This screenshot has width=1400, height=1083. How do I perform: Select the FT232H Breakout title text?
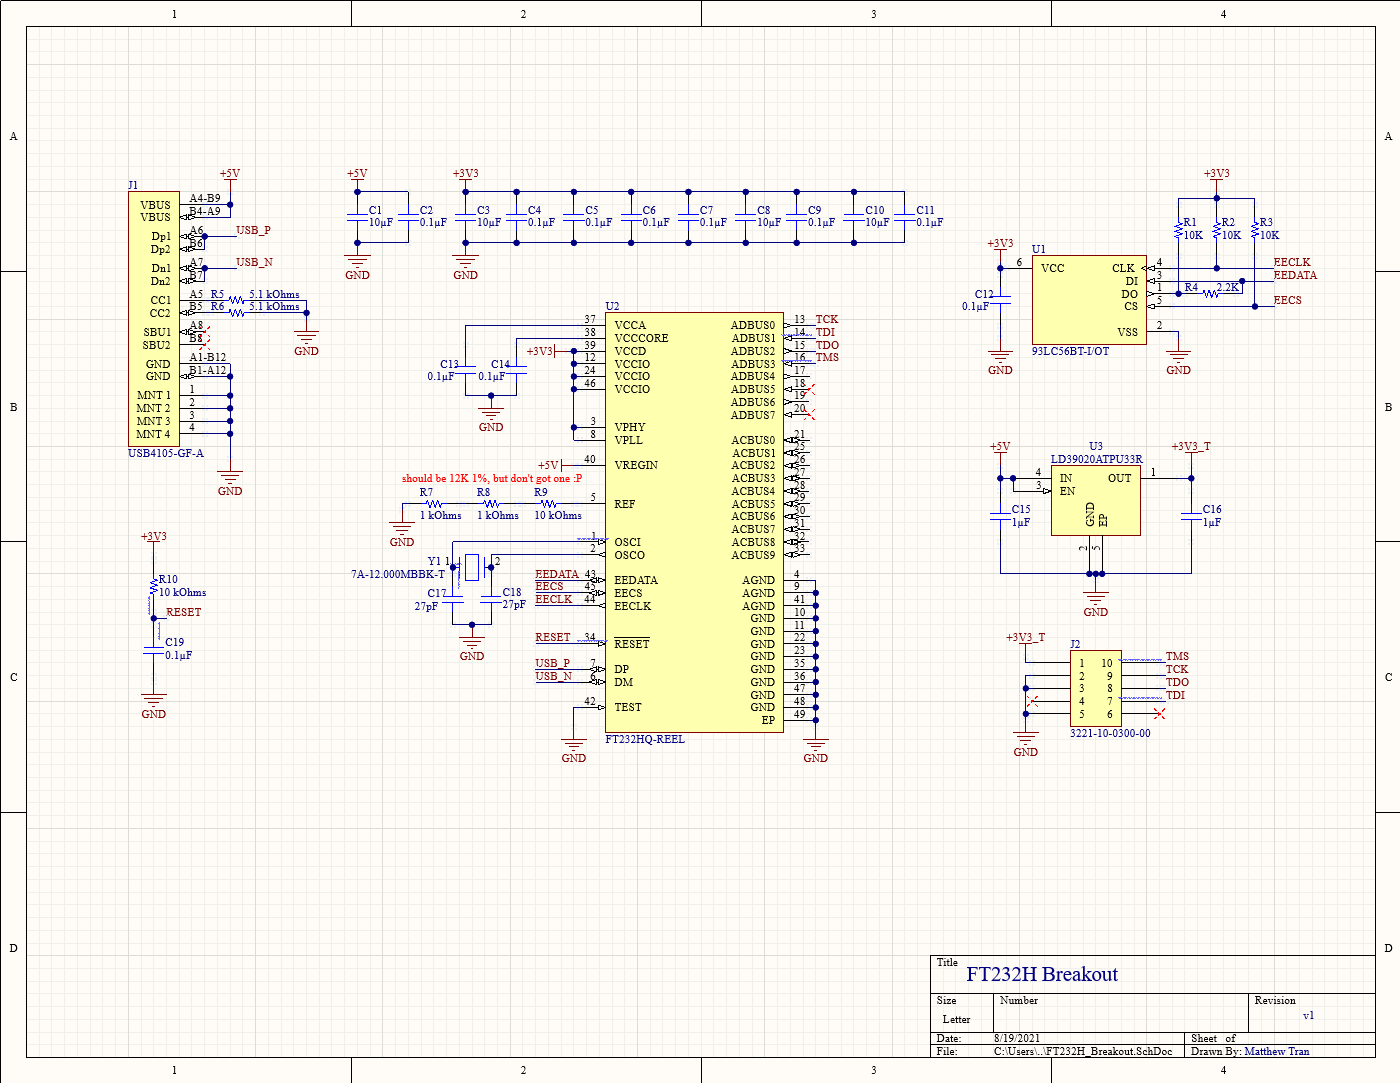pos(1041,974)
